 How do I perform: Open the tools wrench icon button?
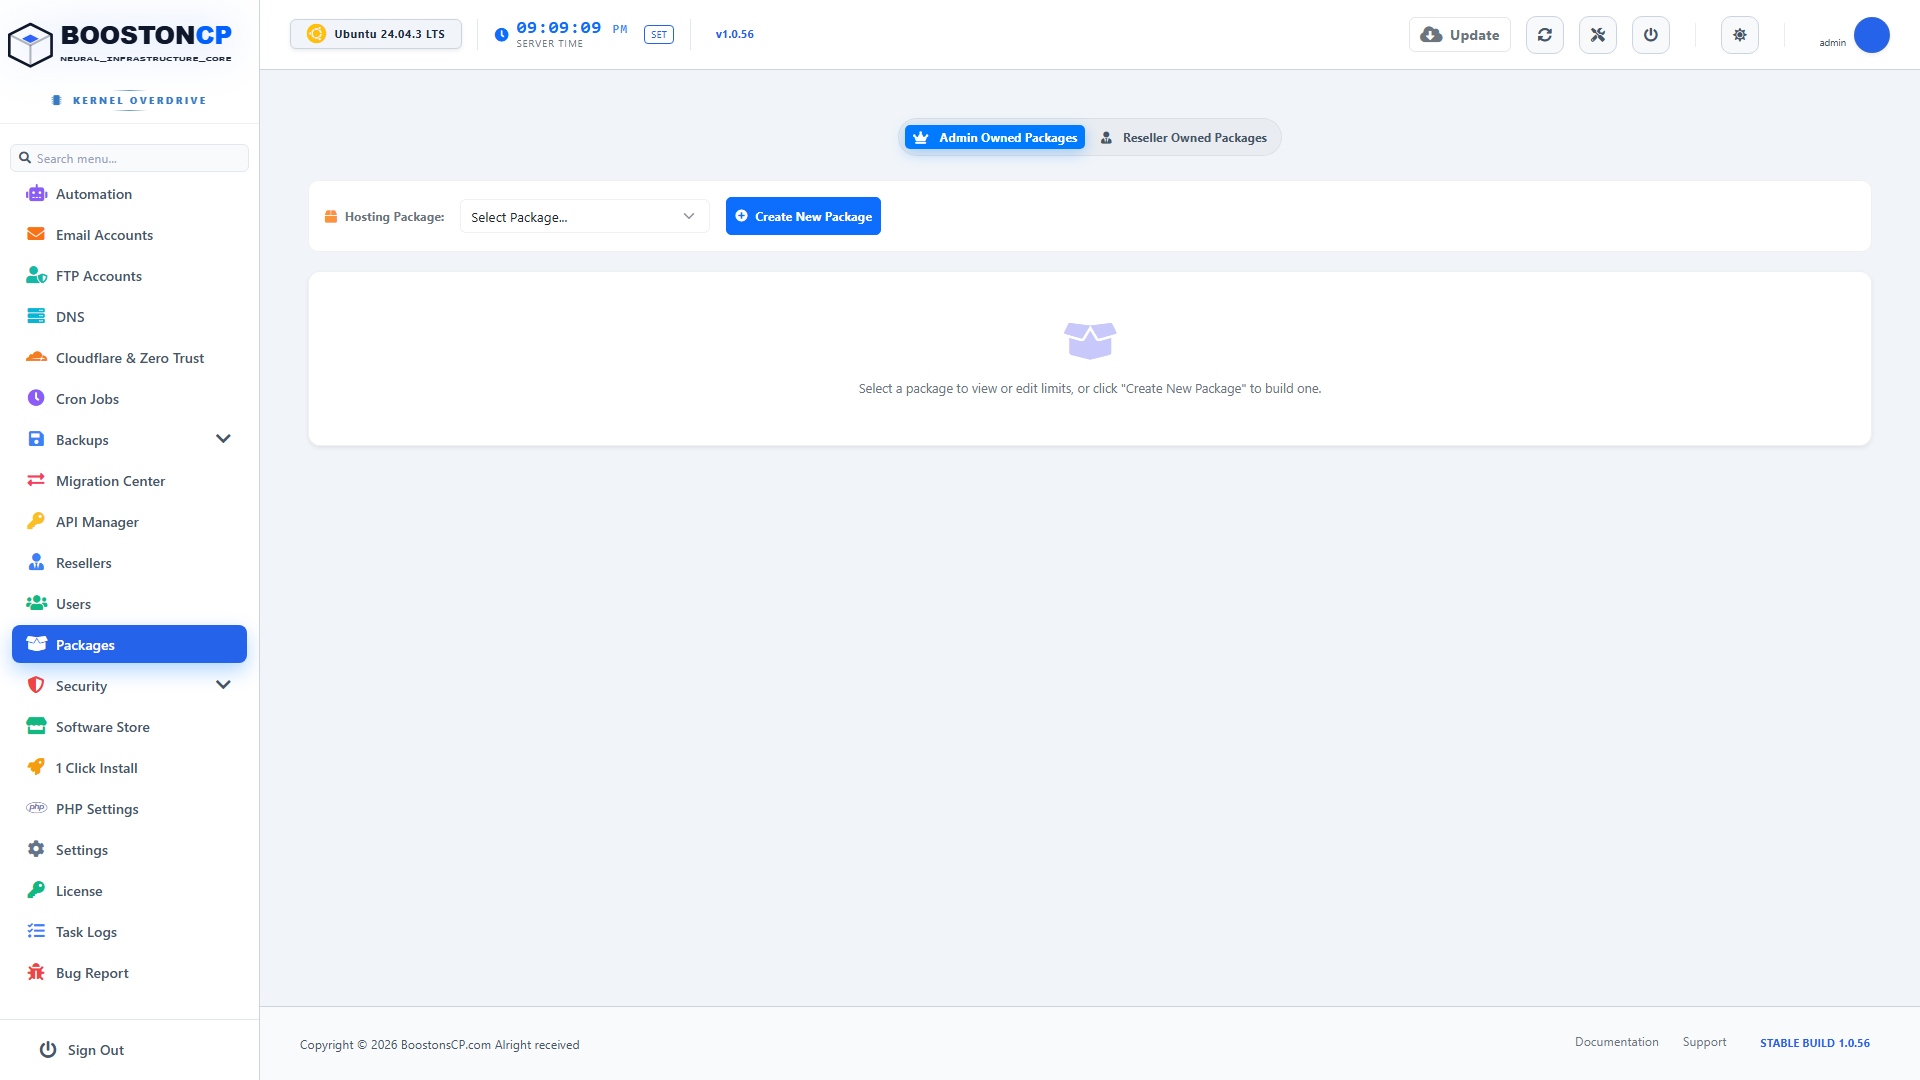1598,35
